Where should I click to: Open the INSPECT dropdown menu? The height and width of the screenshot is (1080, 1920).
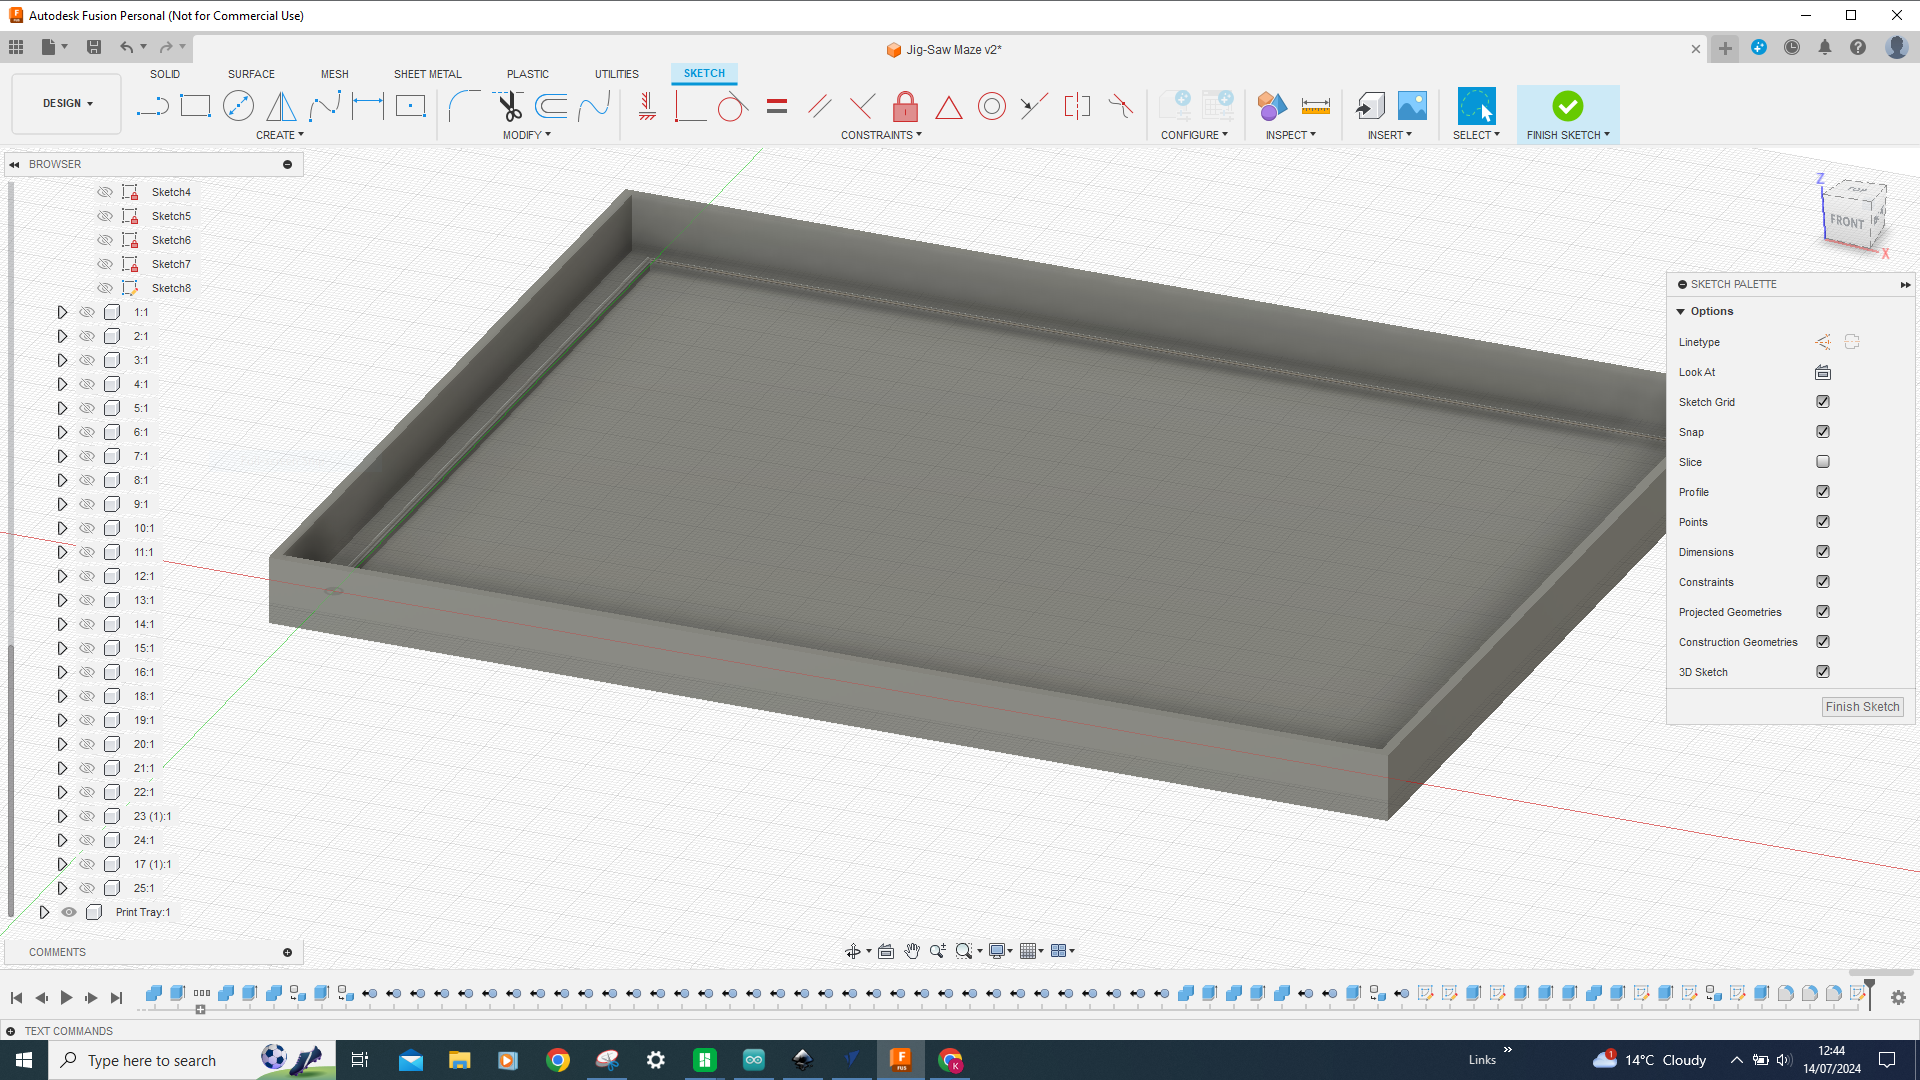(1291, 135)
